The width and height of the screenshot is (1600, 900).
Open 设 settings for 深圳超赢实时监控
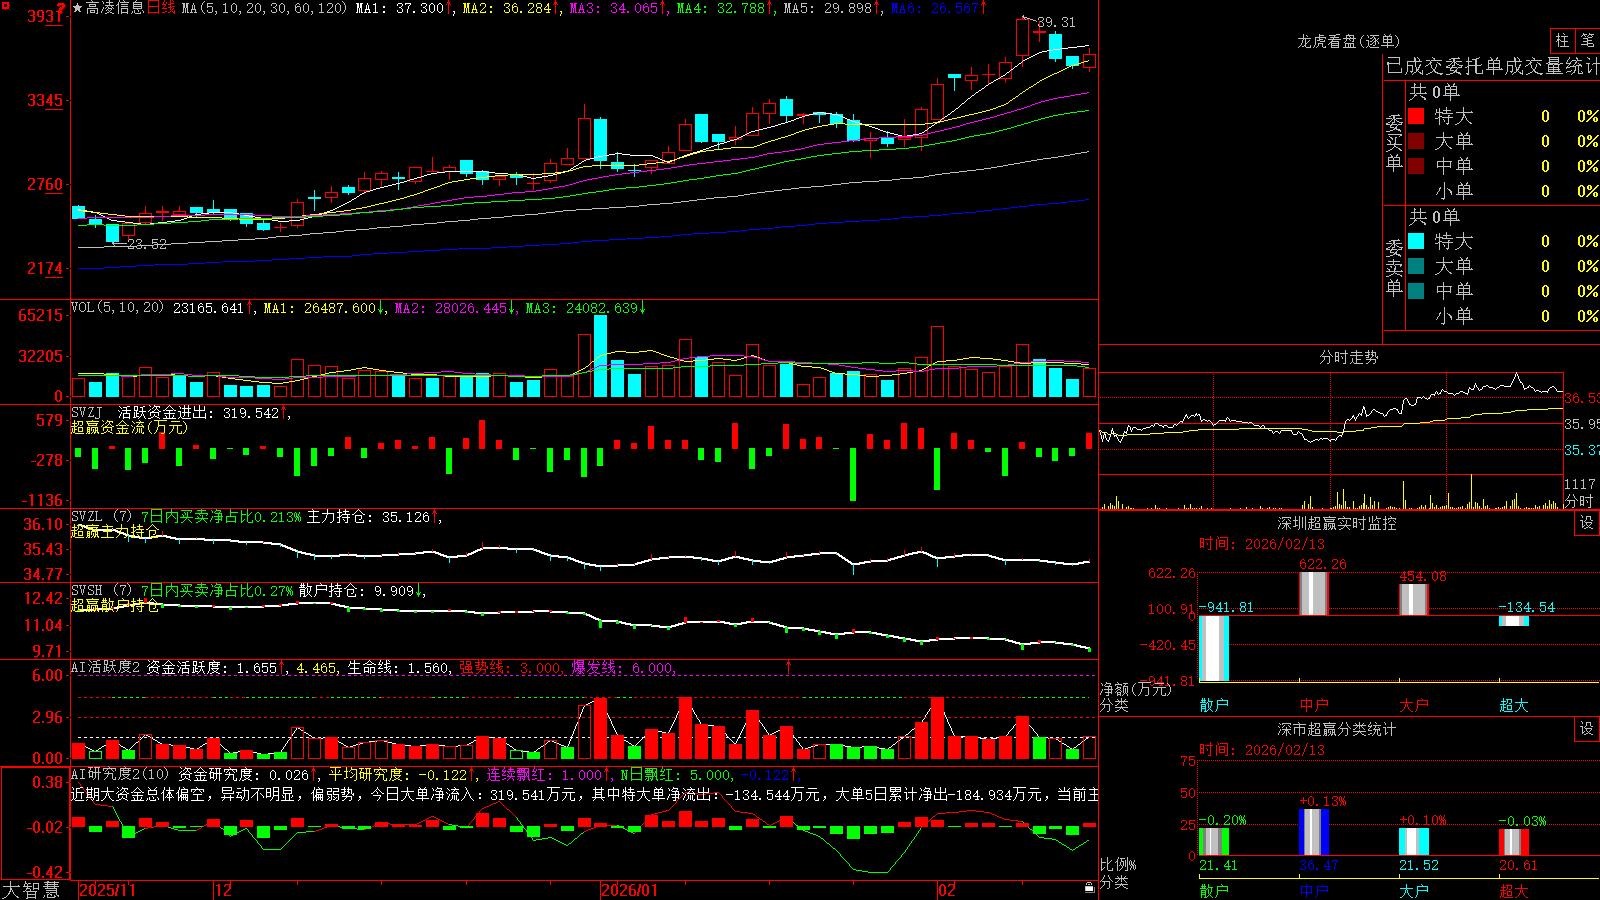[1586, 523]
